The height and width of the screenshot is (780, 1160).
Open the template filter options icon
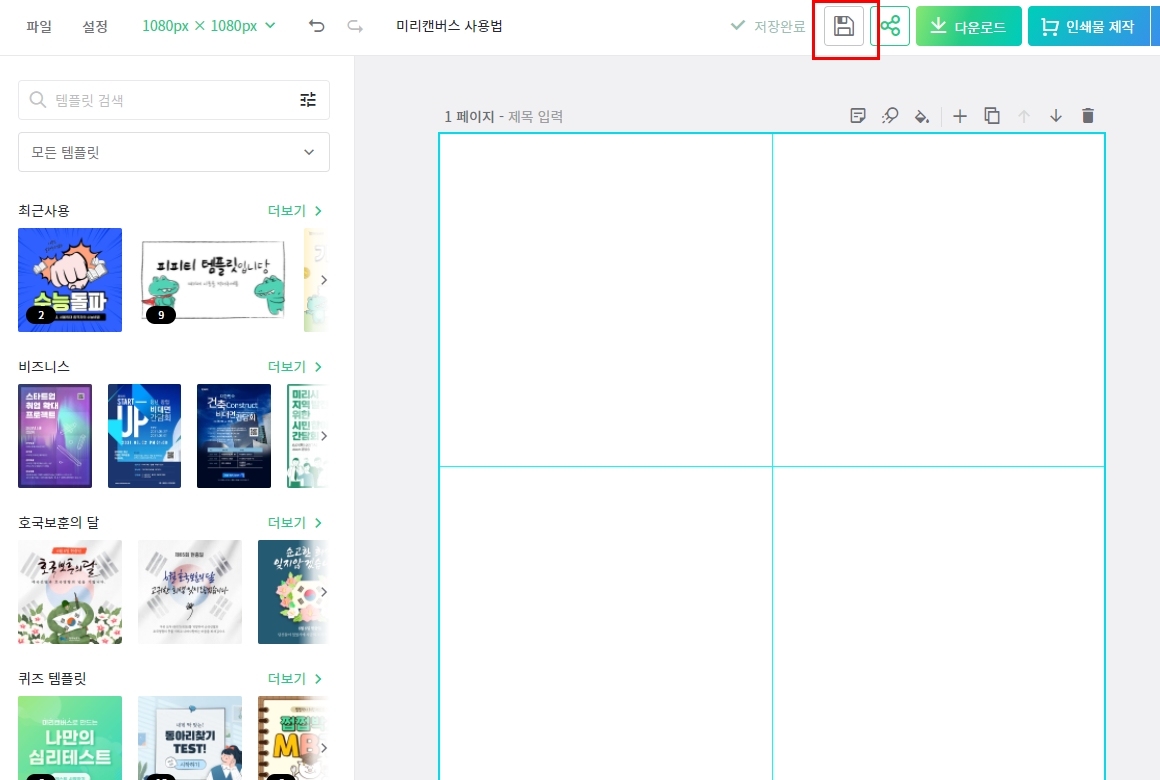point(308,100)
